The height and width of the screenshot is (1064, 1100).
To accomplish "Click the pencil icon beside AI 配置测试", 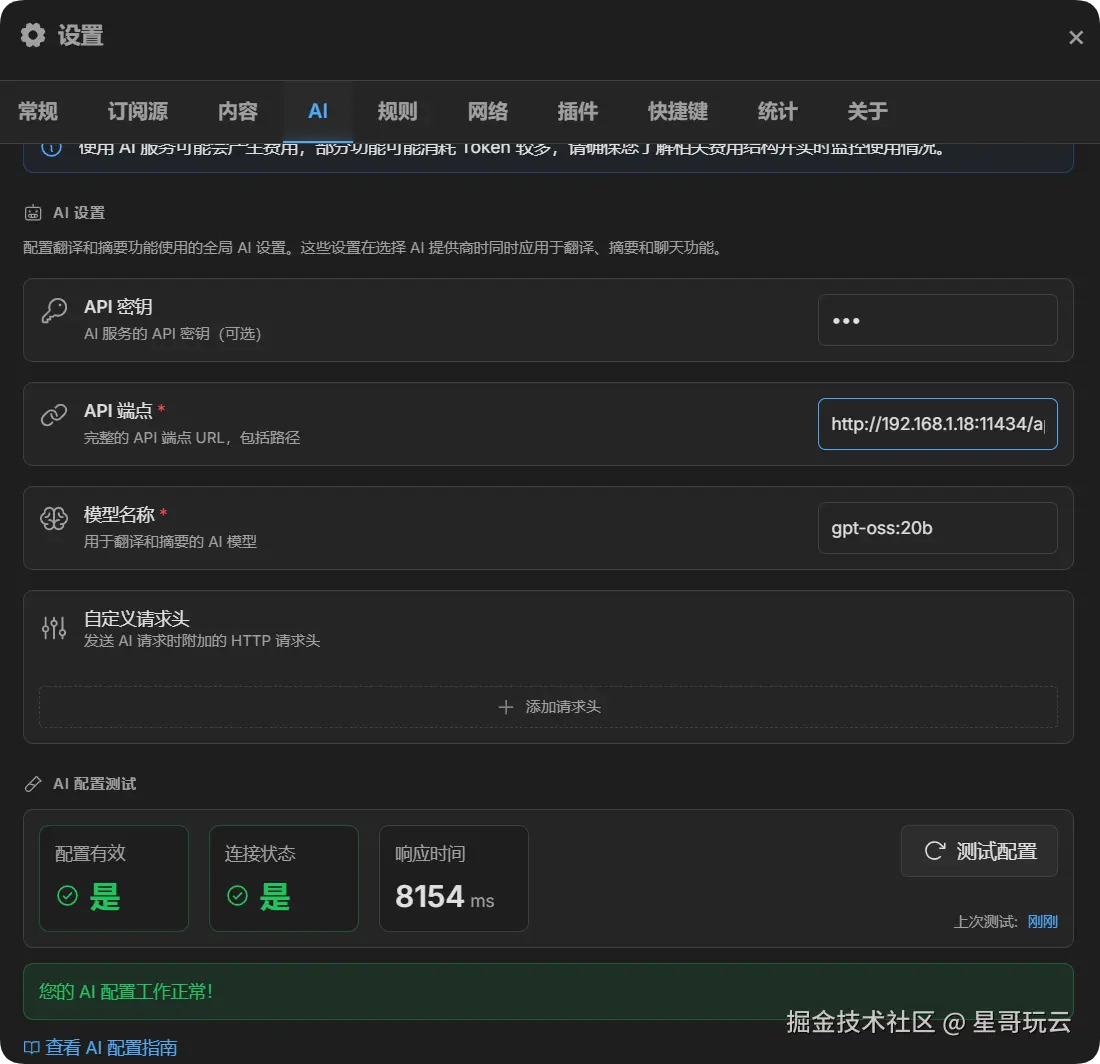I will click(33, 783).
